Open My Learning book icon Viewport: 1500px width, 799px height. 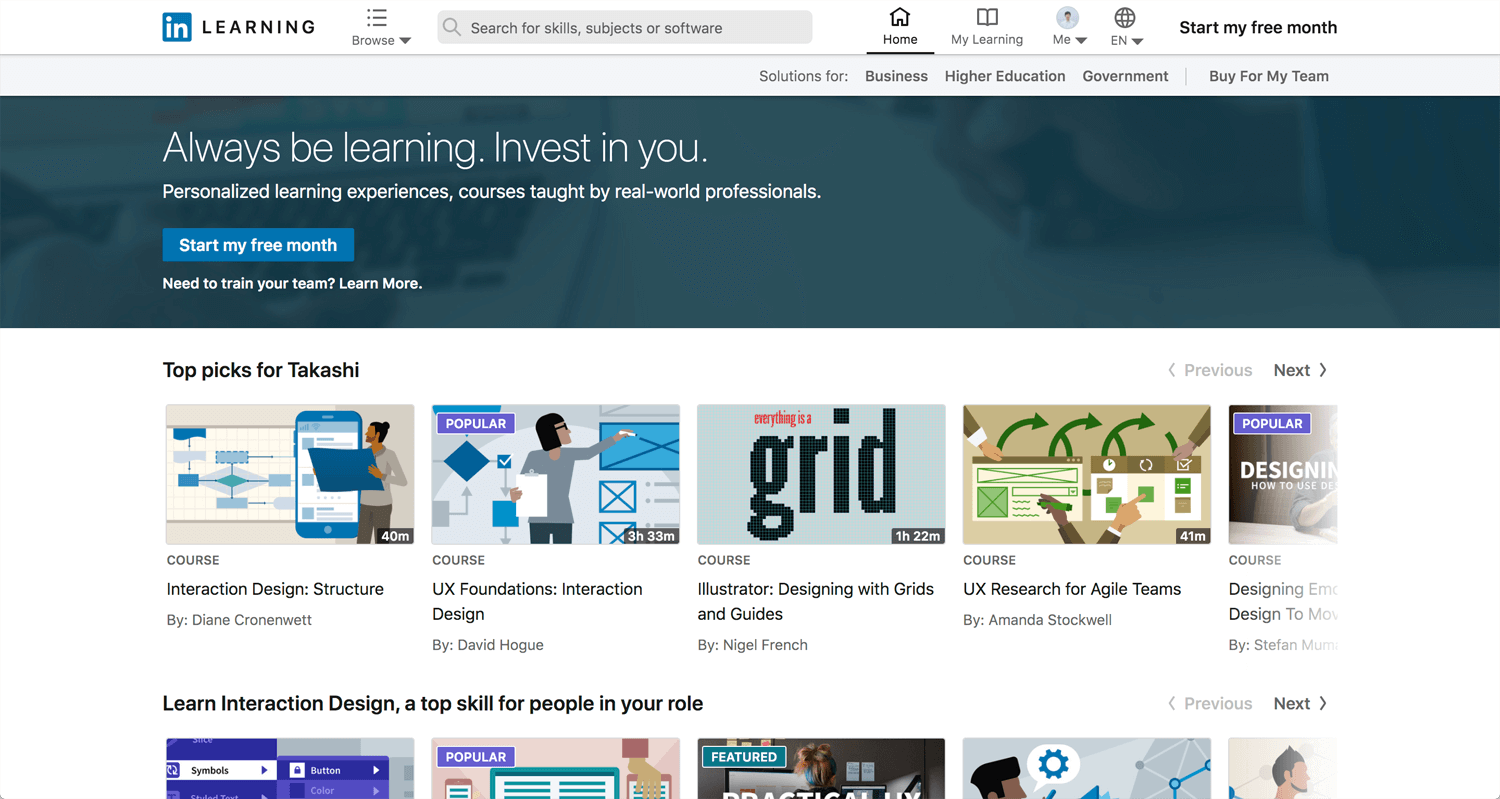click(987, 17)
